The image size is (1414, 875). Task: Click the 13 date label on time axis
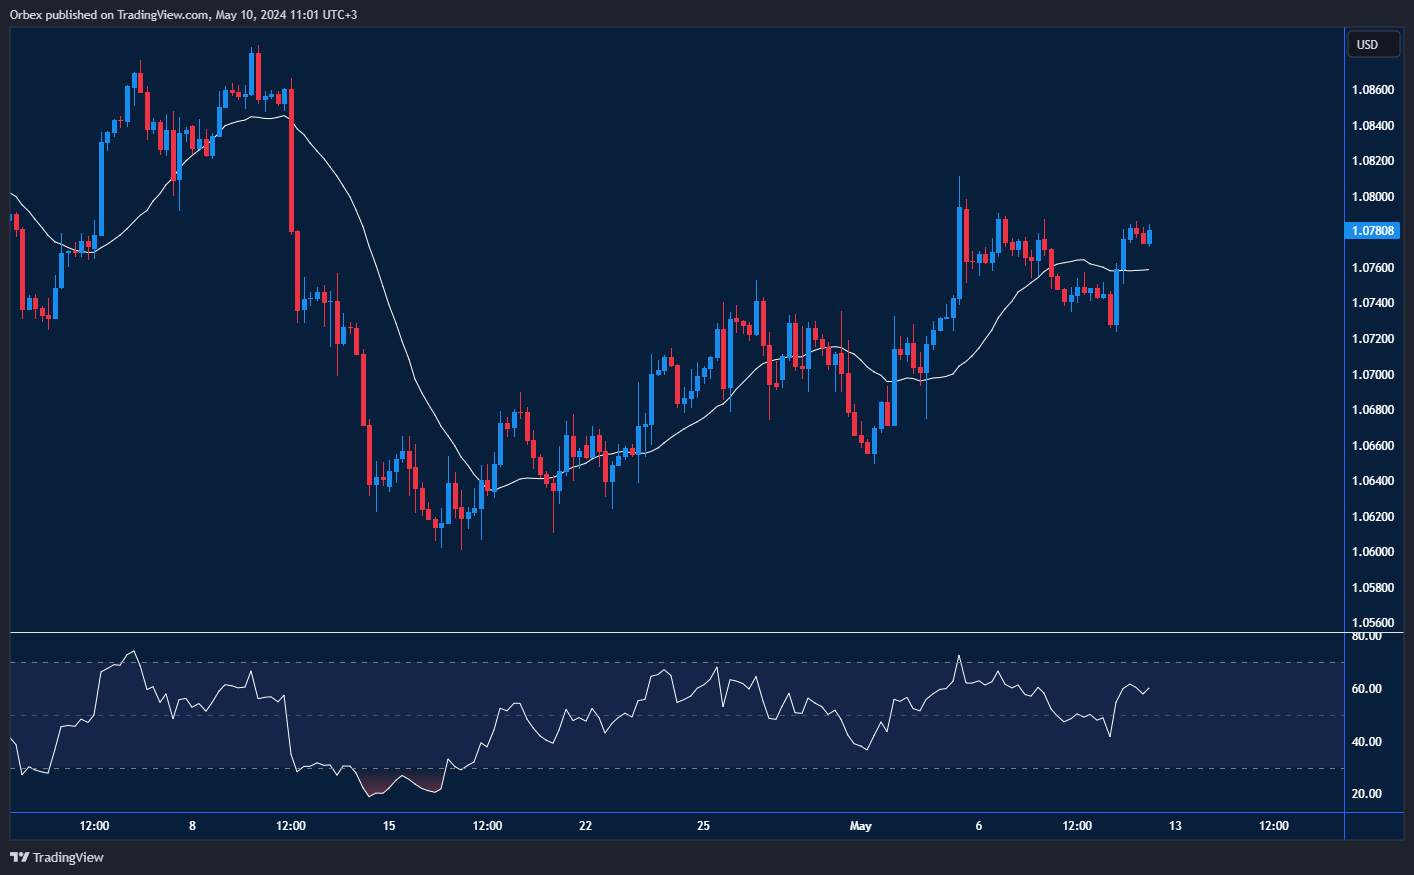click(1175, 826)
